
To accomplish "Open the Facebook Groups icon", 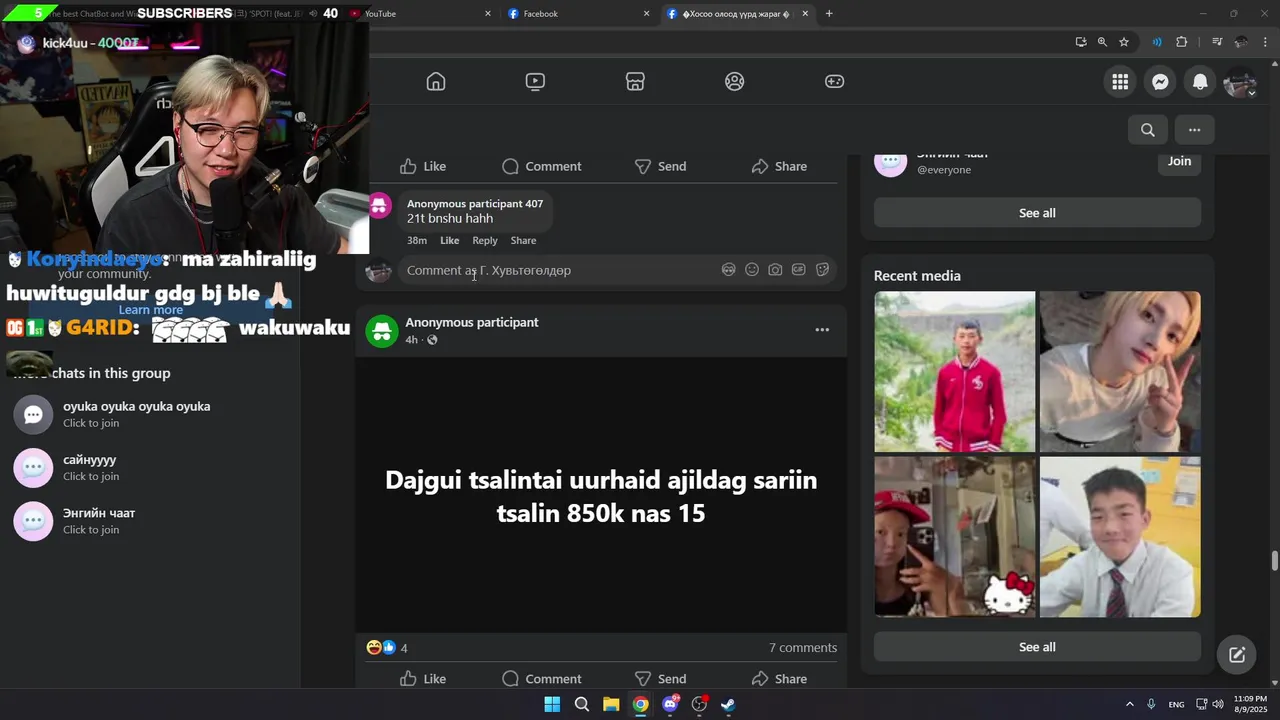I will (x=735, y=82).
